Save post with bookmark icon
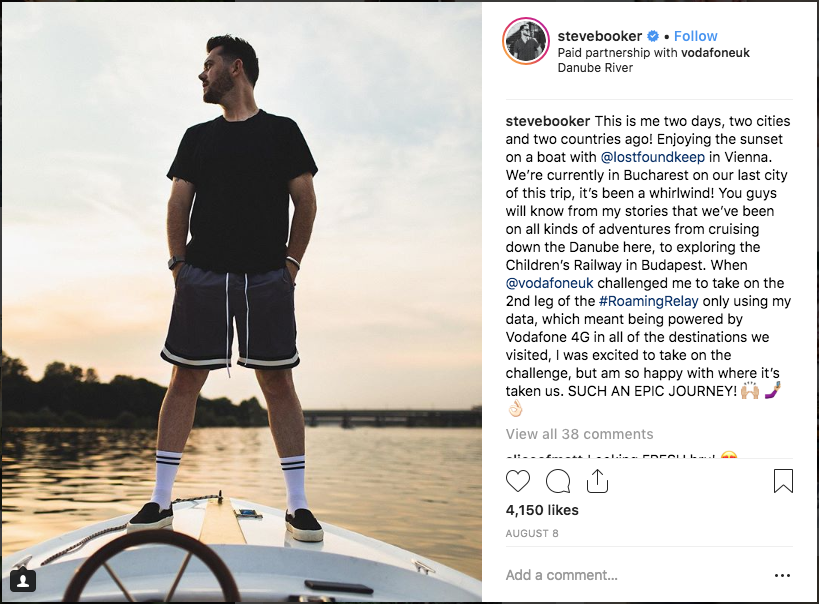This screenshot has height=604, width=819. pyautogui.click(x=783, y=482)
